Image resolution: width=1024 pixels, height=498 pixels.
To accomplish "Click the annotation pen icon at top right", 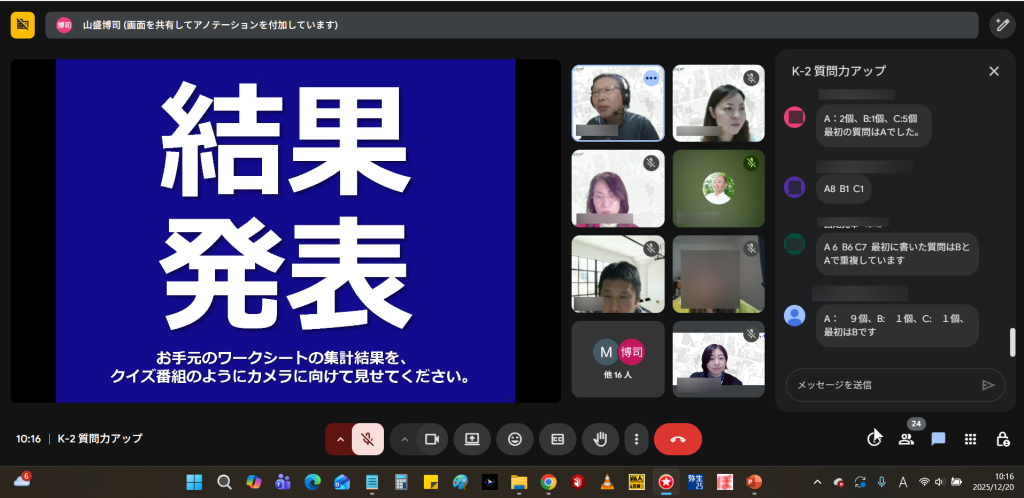I will coord(1001,25).
